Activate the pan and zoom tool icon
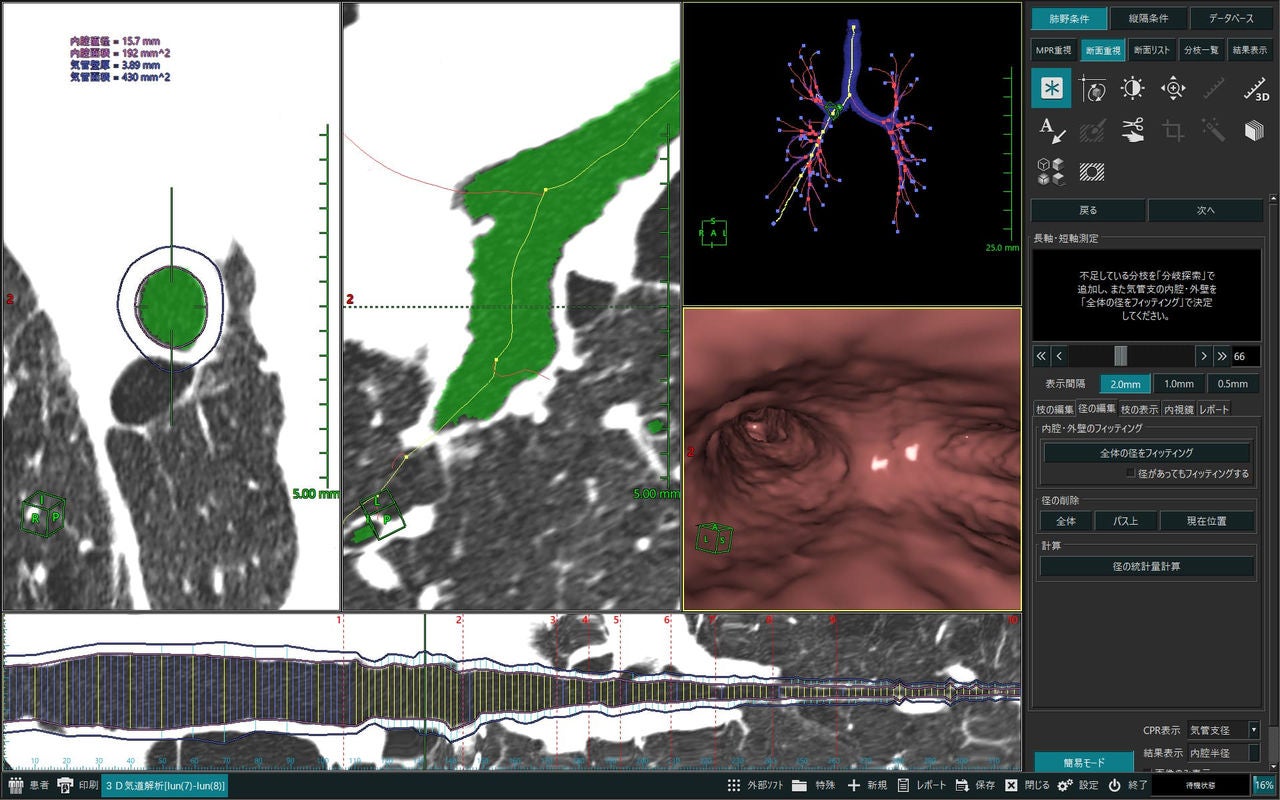 [1173, 88]
